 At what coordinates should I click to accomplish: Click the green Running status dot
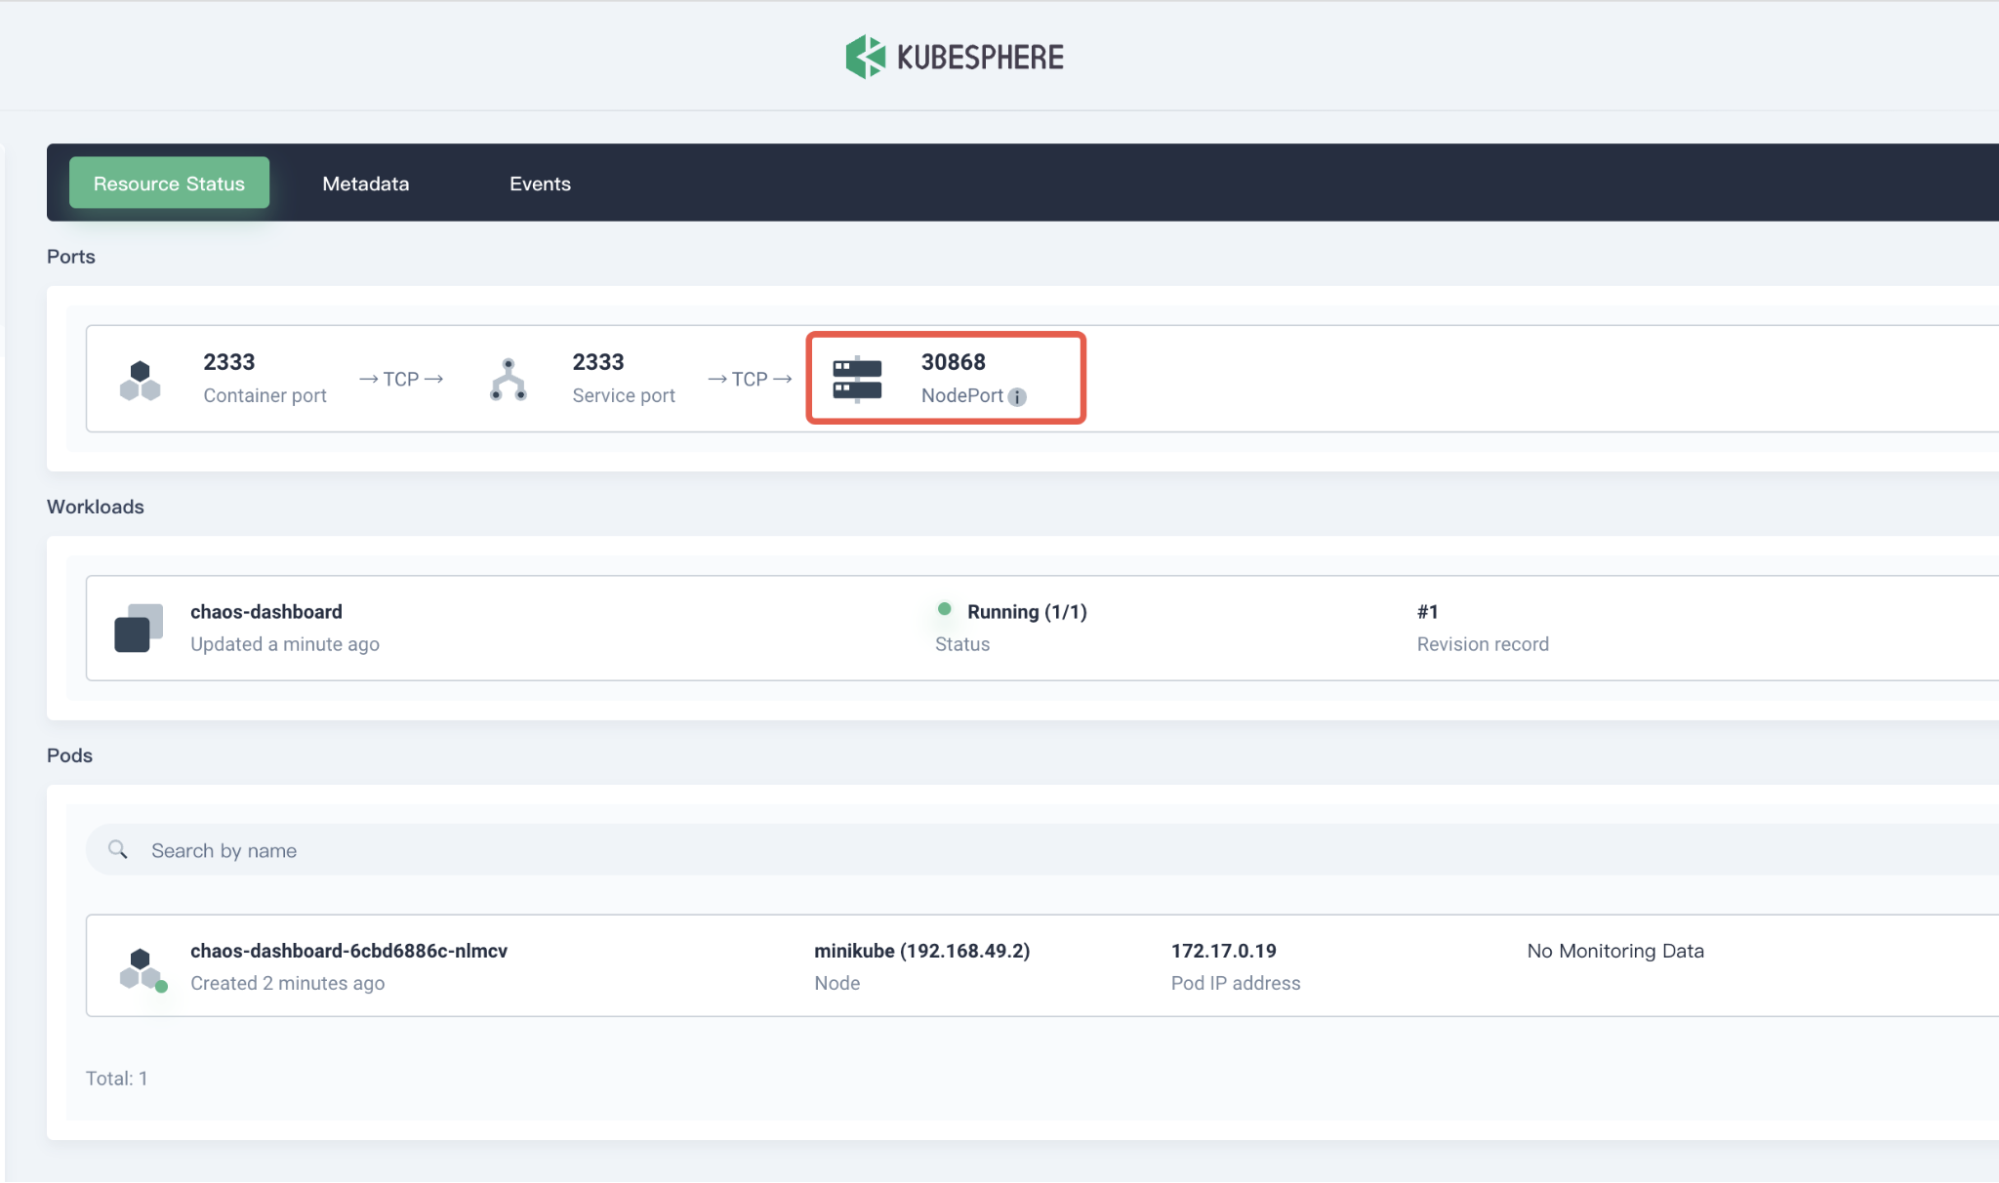[944, 609]
